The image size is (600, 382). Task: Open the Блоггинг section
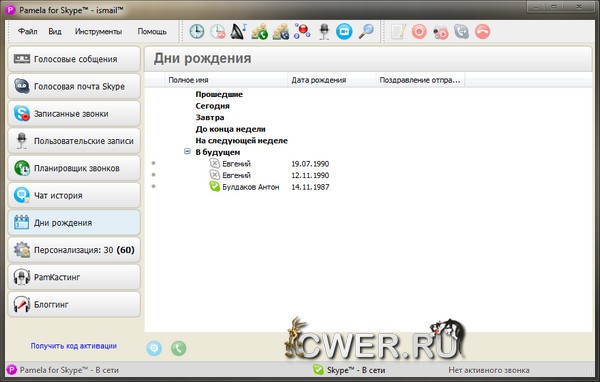74,304
